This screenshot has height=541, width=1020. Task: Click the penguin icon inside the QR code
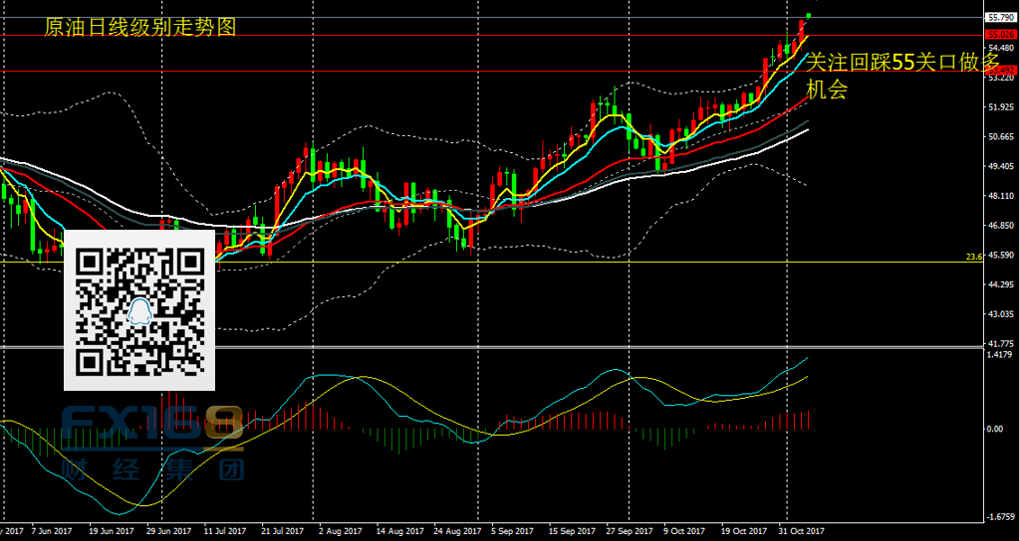[140, 311]
